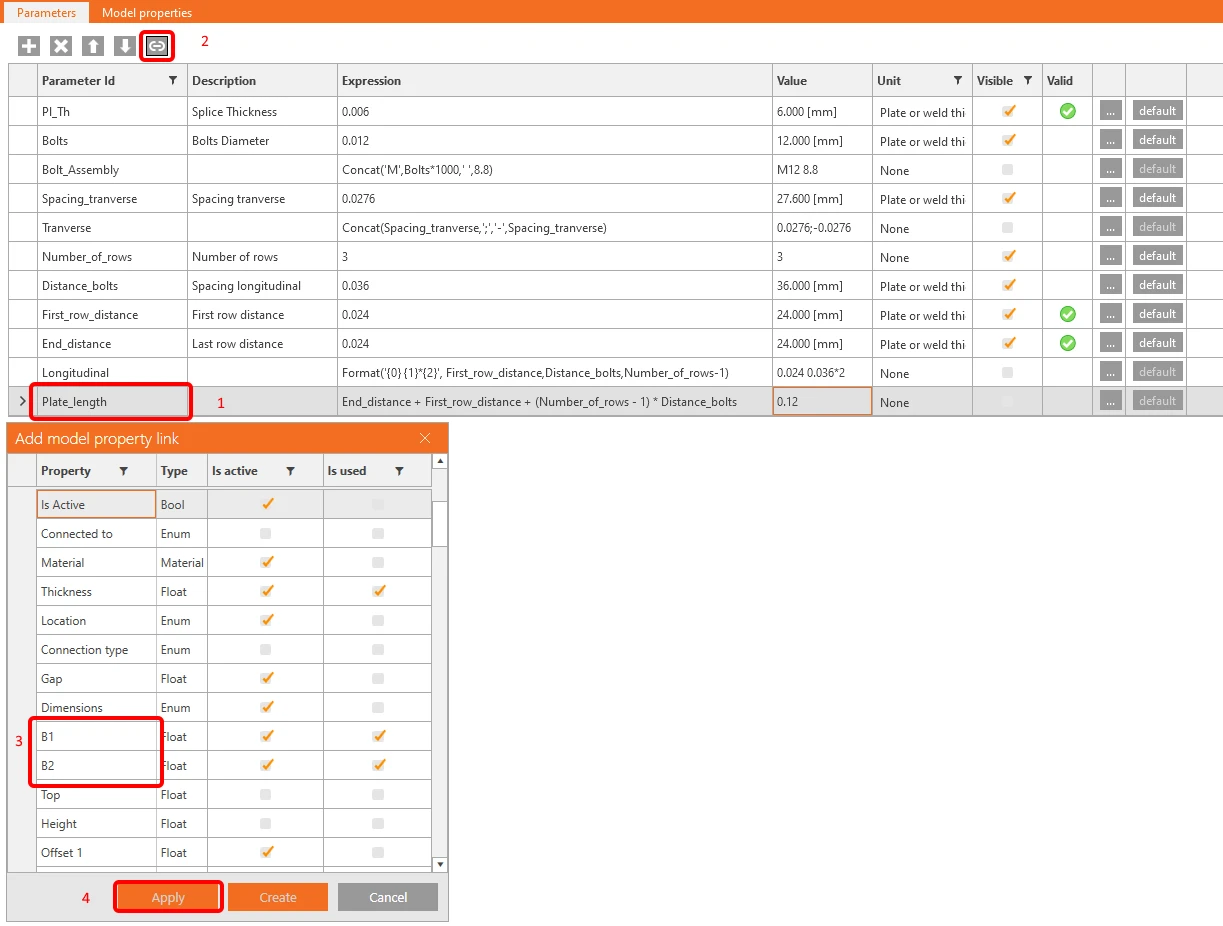
Task: Delete the parameter with the X toolbar icon
Action: pos(61,46)
